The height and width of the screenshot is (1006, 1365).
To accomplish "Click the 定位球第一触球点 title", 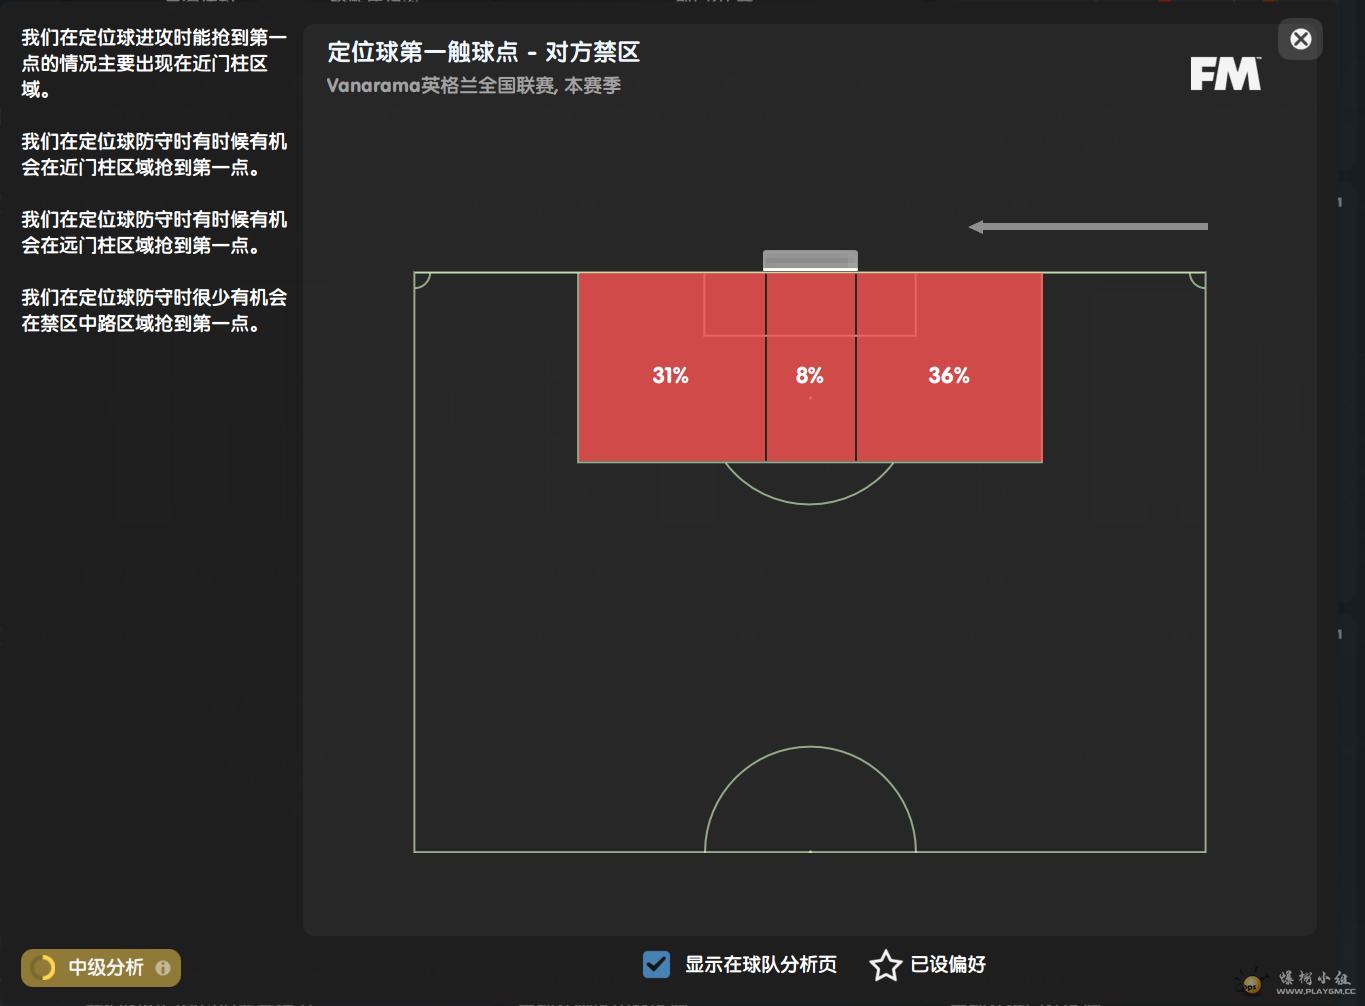I will coord(483,52).
